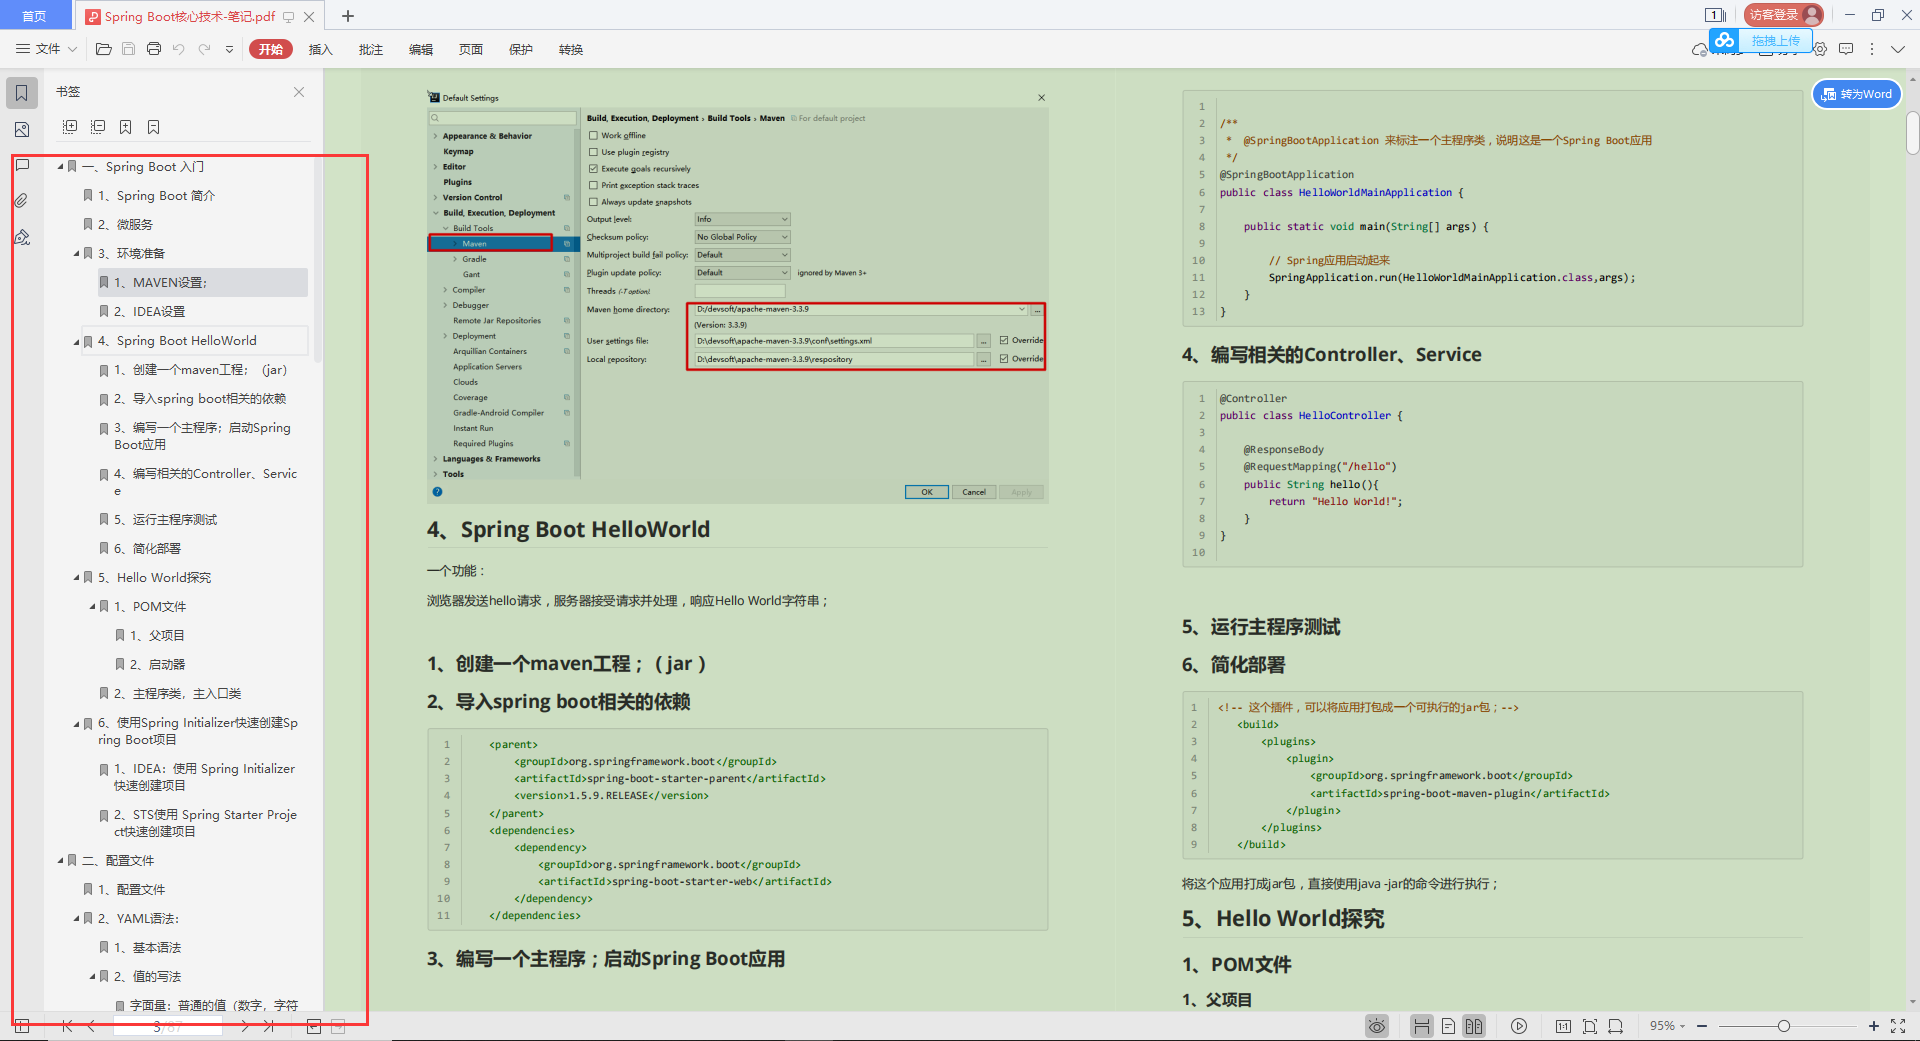Switch to two-page view icon

(x=1474, y=1026)
